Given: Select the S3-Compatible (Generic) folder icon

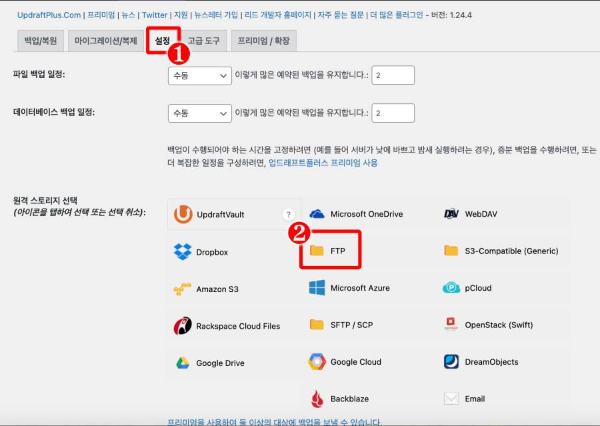Looking at the screenshot, I should tap(451, 250).
